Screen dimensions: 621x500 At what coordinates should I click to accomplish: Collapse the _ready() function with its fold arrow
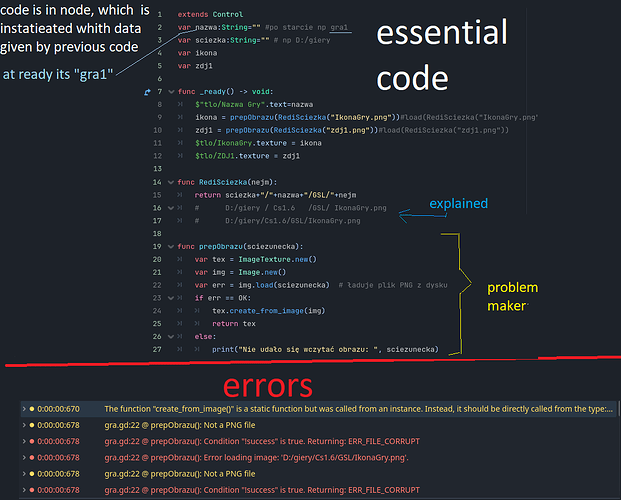169,91
